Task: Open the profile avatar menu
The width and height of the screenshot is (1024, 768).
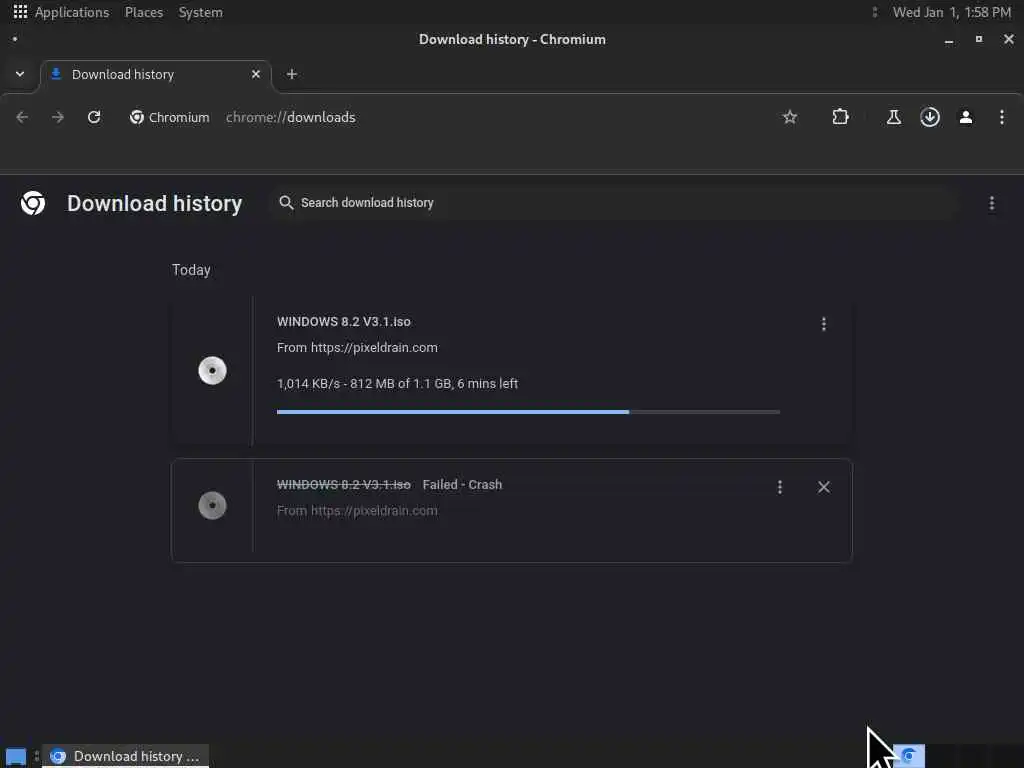Action: (966, 118)
